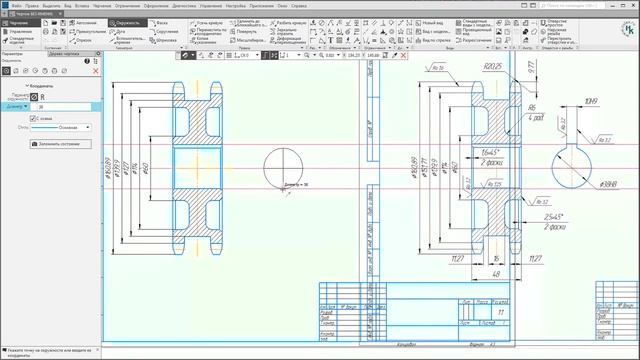Screen dimensions: 640x360
Task: Expand the Правка toolbar group arrow
Action: click(302, 48)
